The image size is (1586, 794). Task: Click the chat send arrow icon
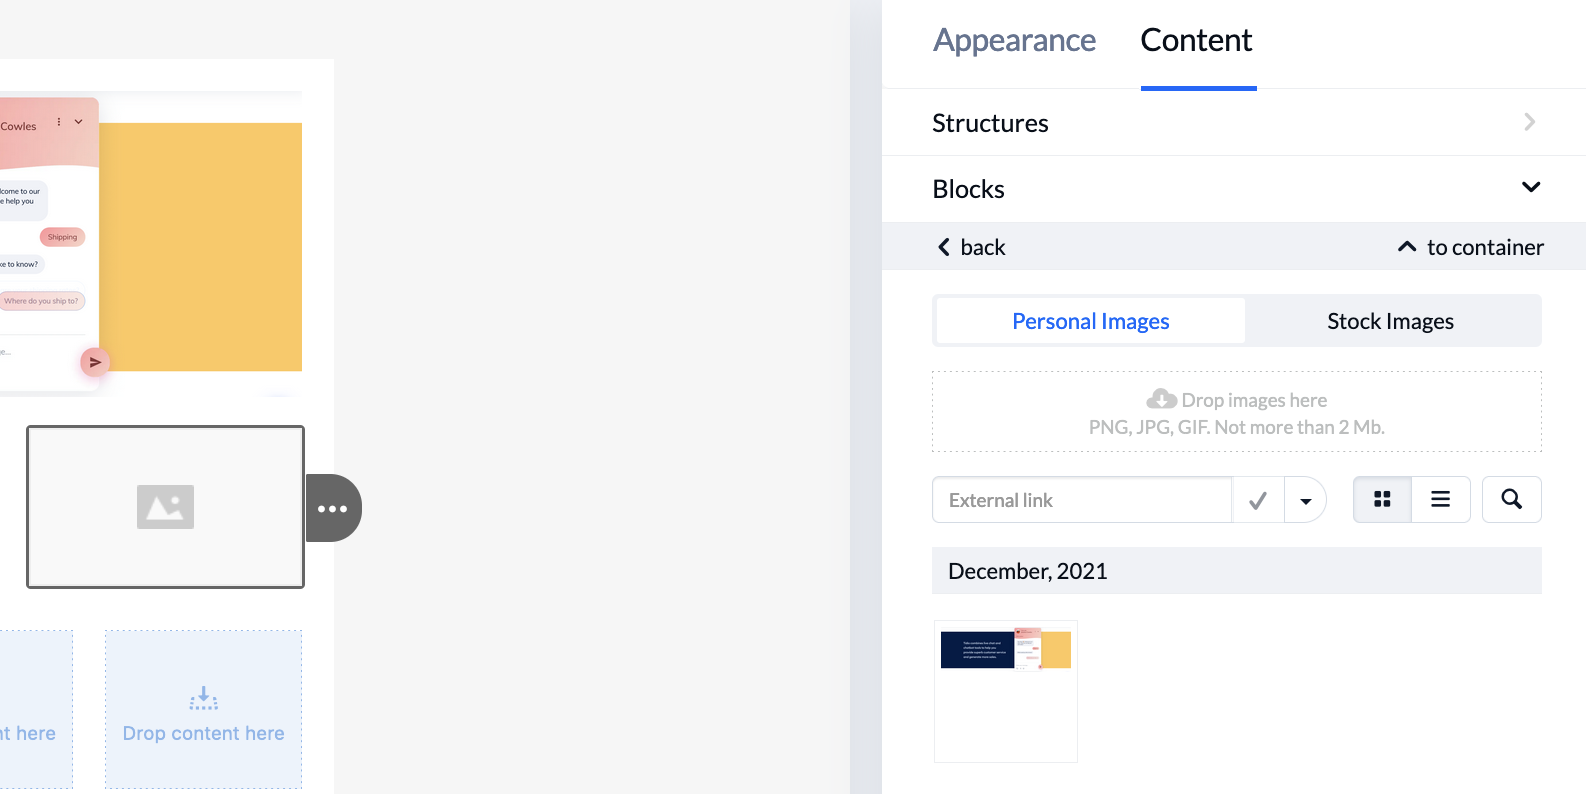click(x=94, y=362)
